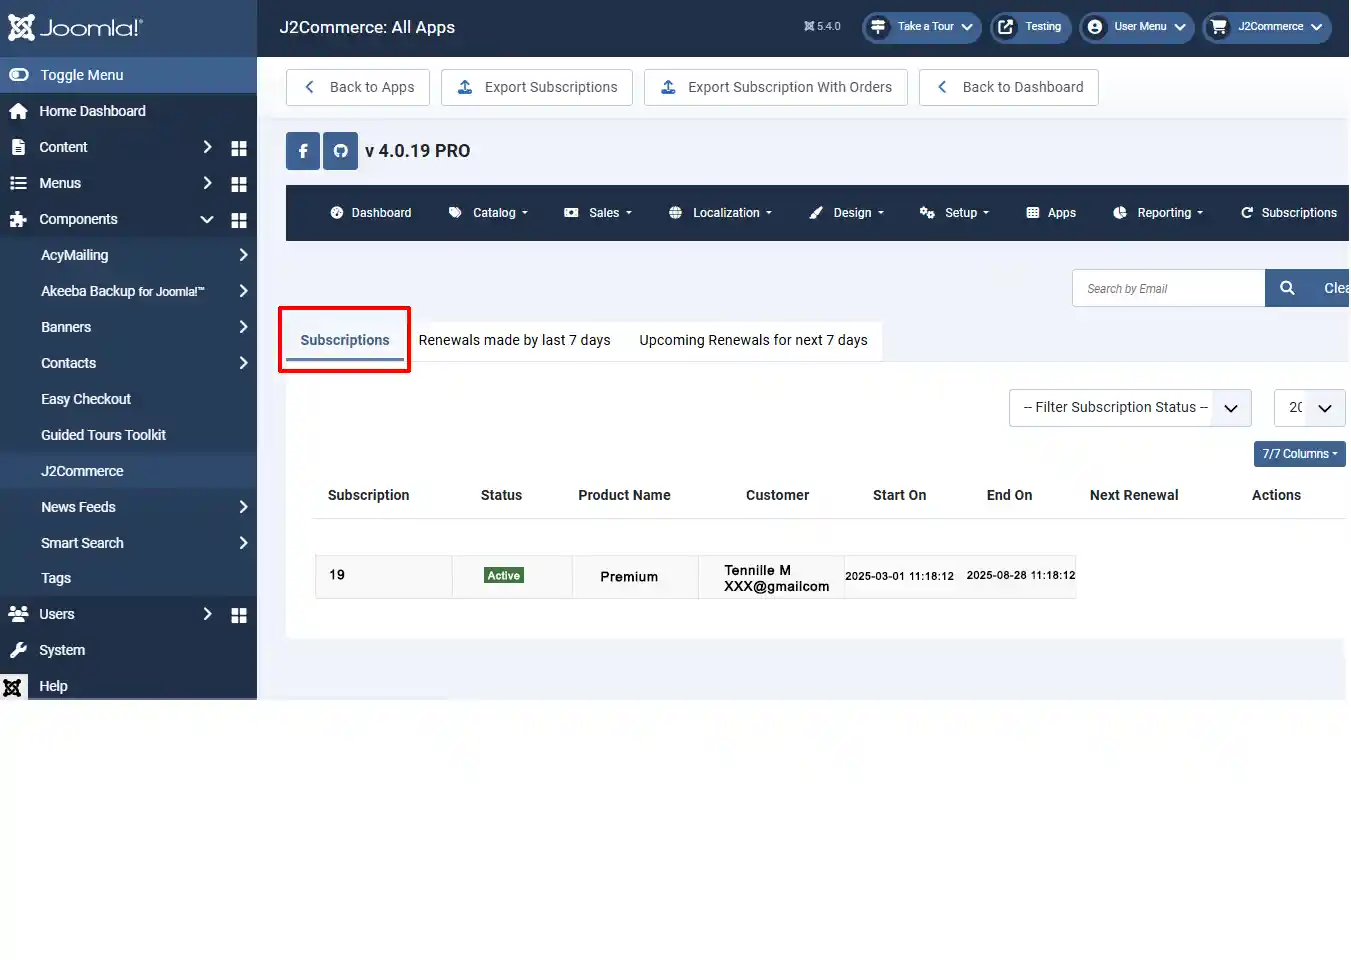Expand the Users menu chevron

pos(207,614)
